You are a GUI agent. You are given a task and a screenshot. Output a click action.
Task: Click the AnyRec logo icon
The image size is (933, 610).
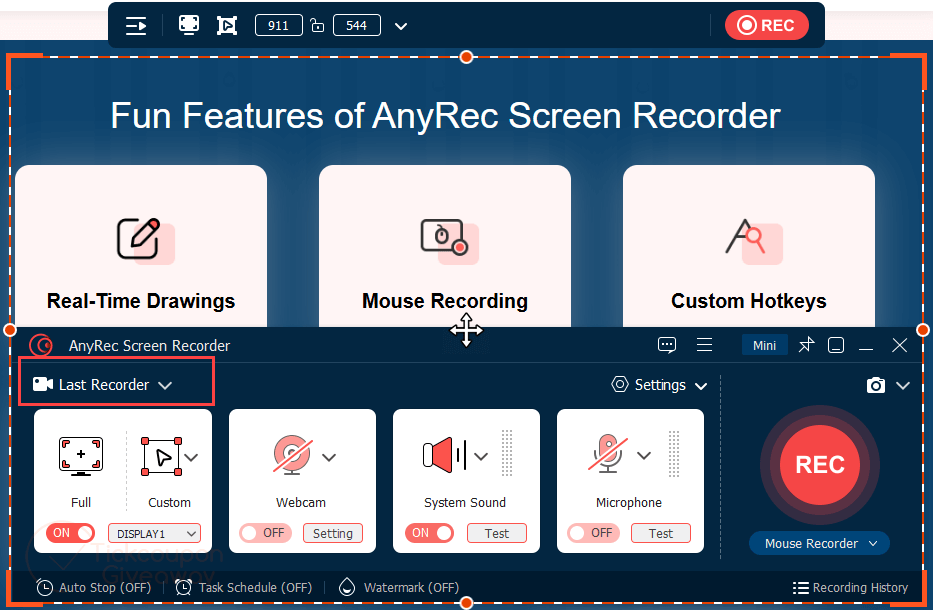coord(42,345)
